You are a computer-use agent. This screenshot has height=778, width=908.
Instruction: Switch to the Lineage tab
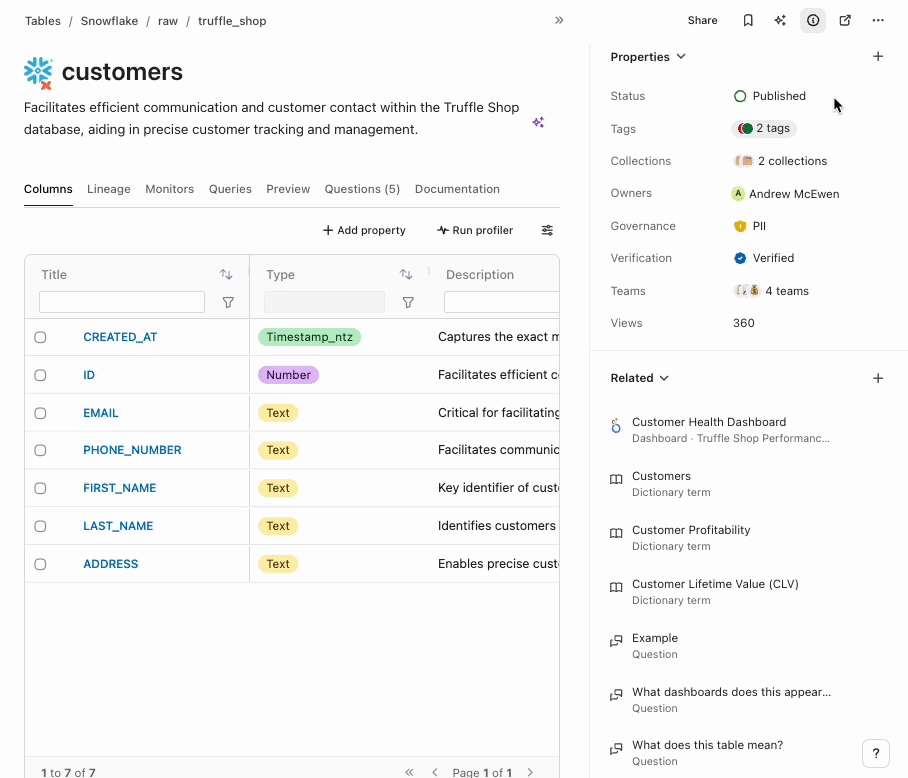coord(108,189)
